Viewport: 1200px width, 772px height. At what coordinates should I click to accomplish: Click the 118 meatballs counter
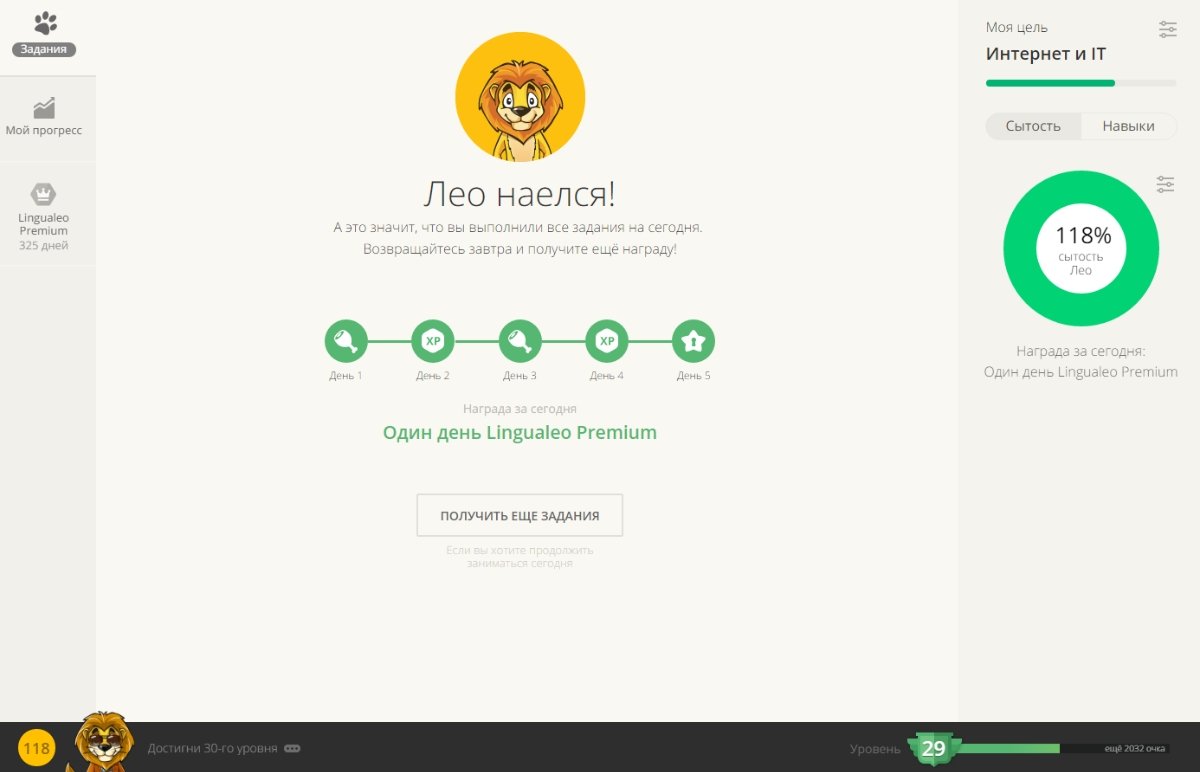(x=37, y=748)
